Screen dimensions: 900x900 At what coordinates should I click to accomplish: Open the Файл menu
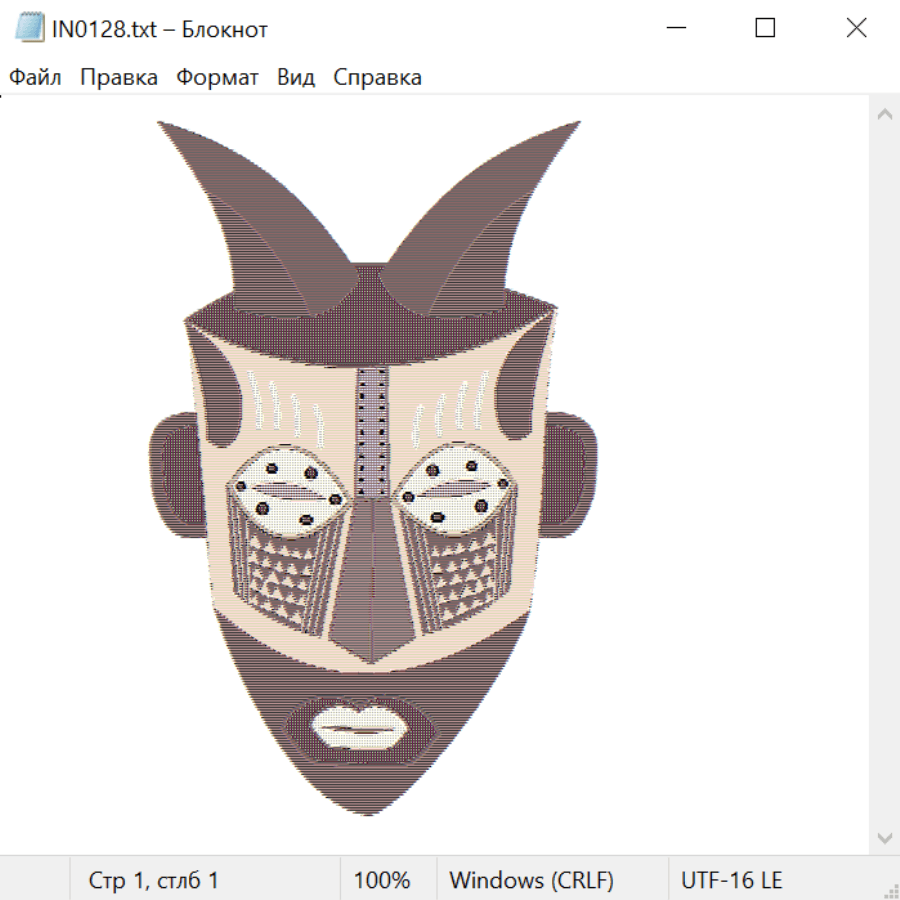click(x=36, y=78)
